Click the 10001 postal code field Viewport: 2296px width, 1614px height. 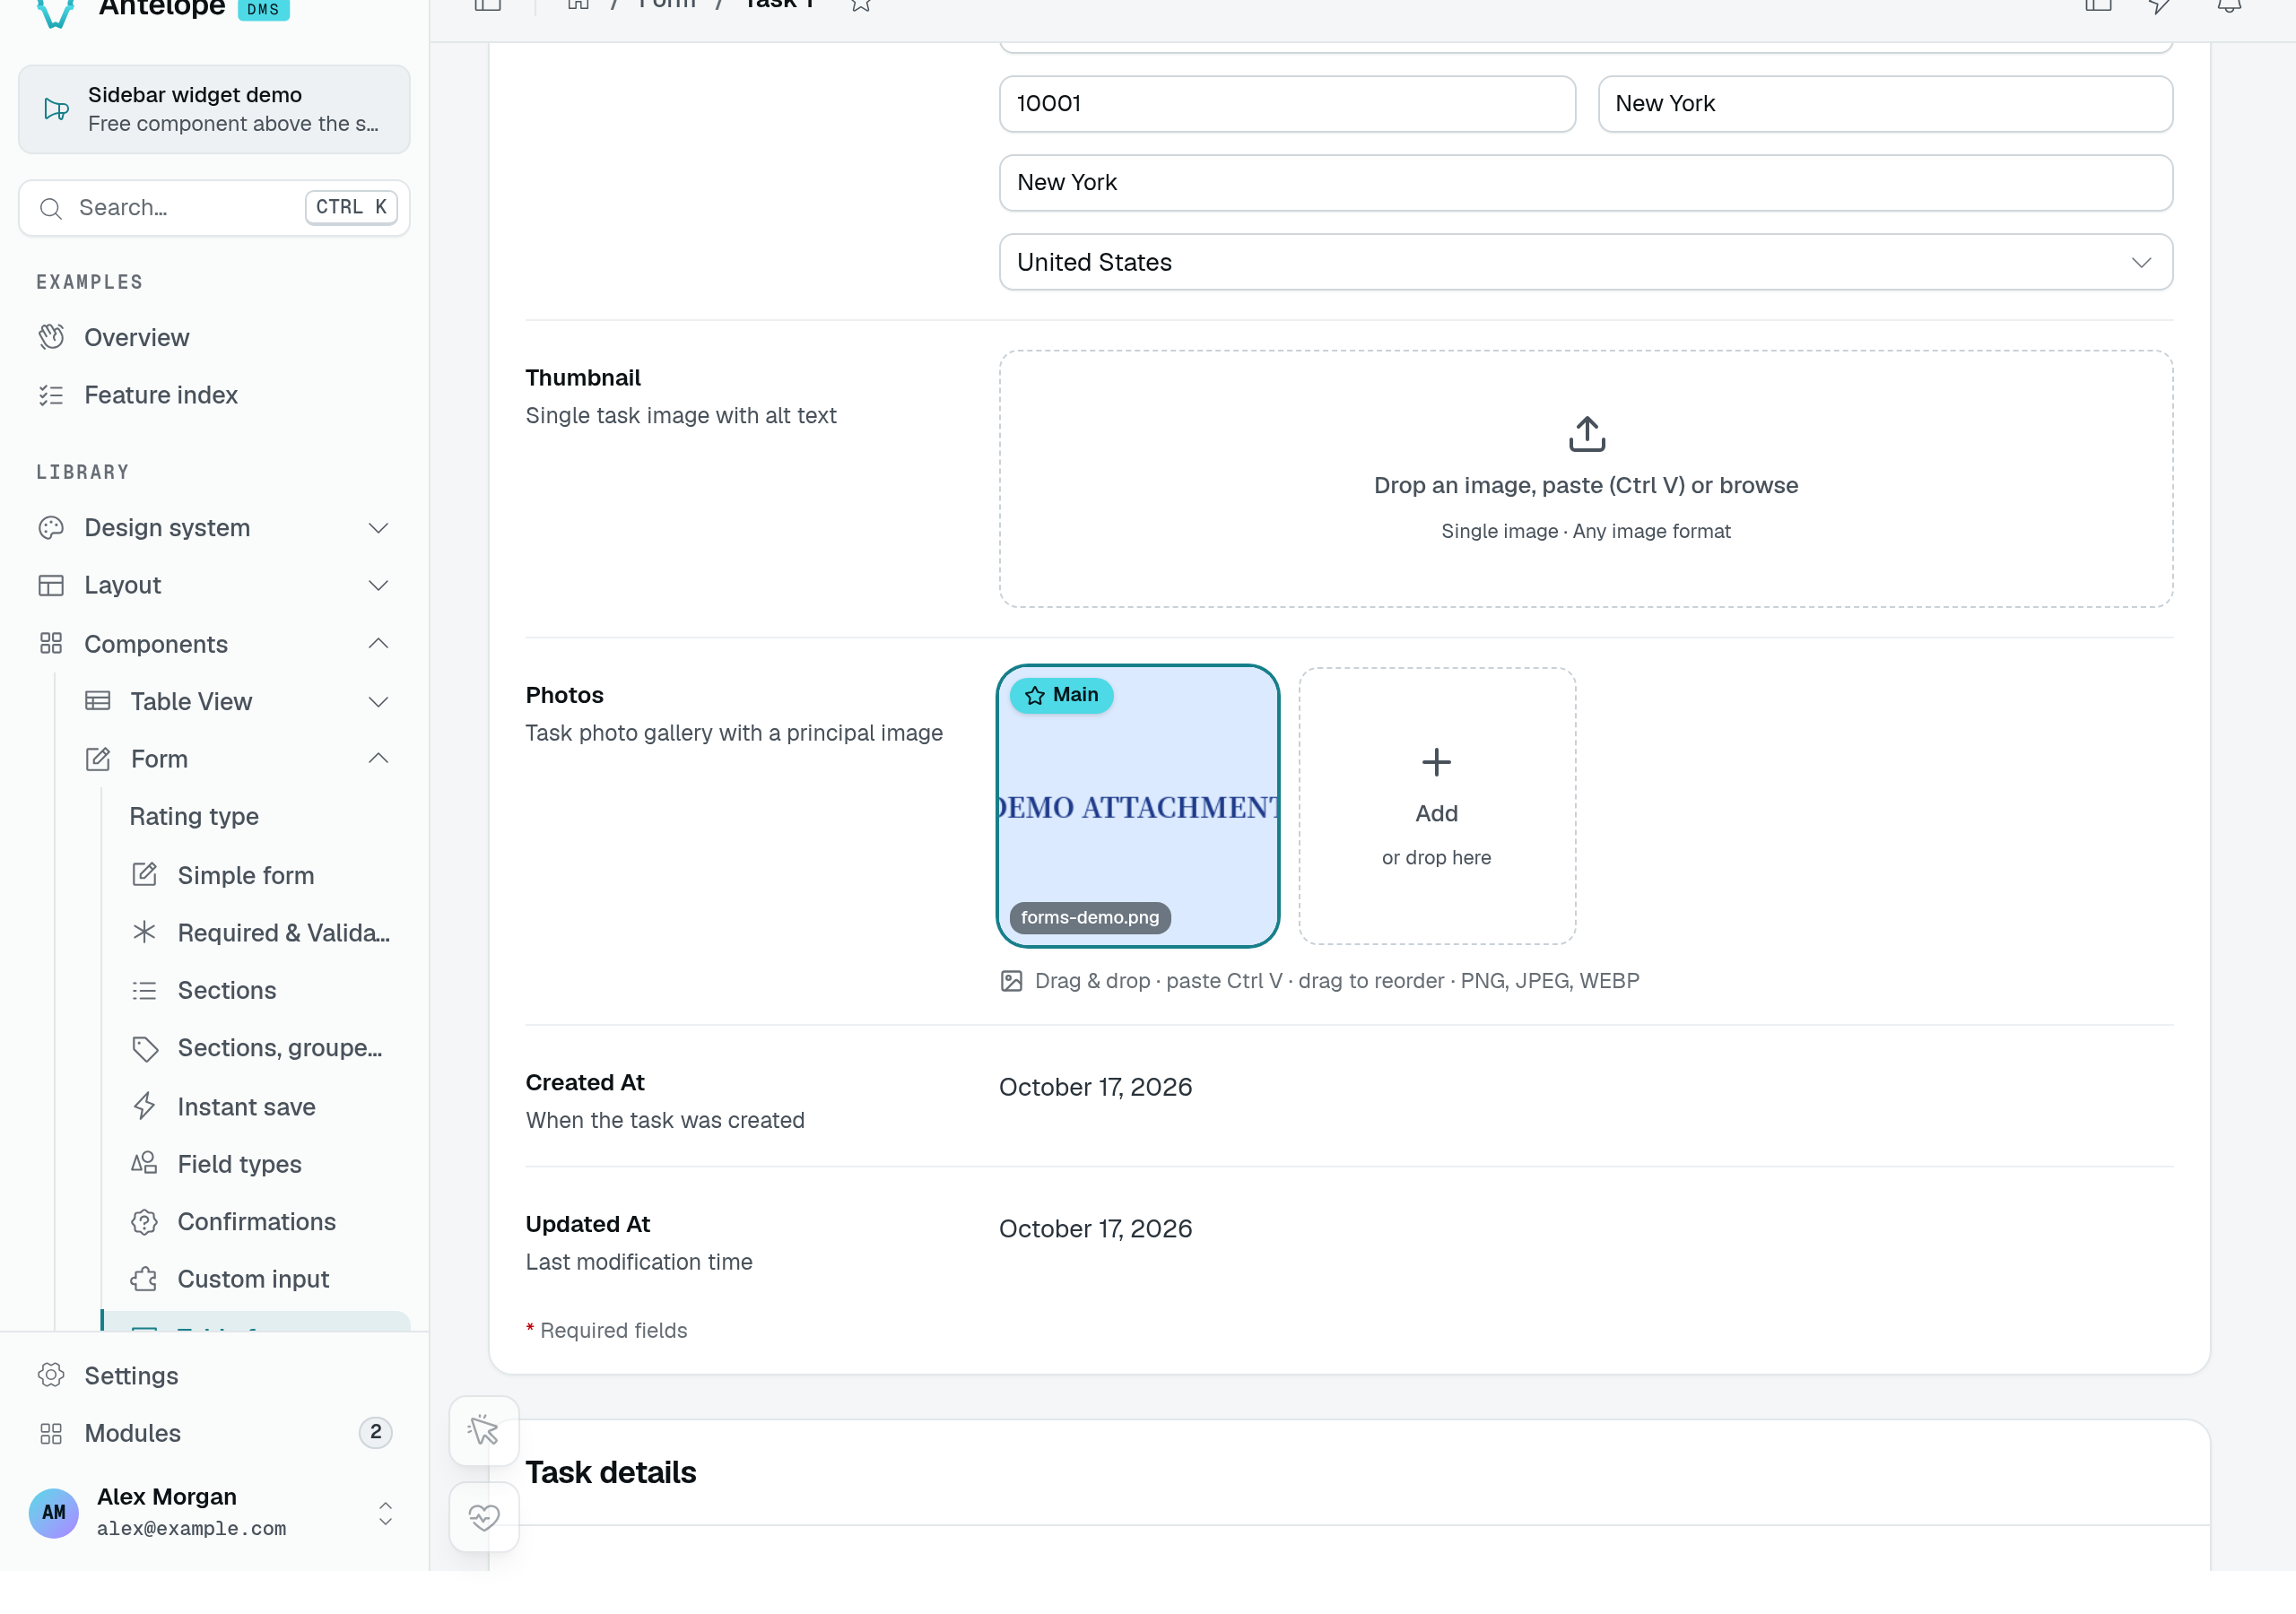(x=1287, y=104)
